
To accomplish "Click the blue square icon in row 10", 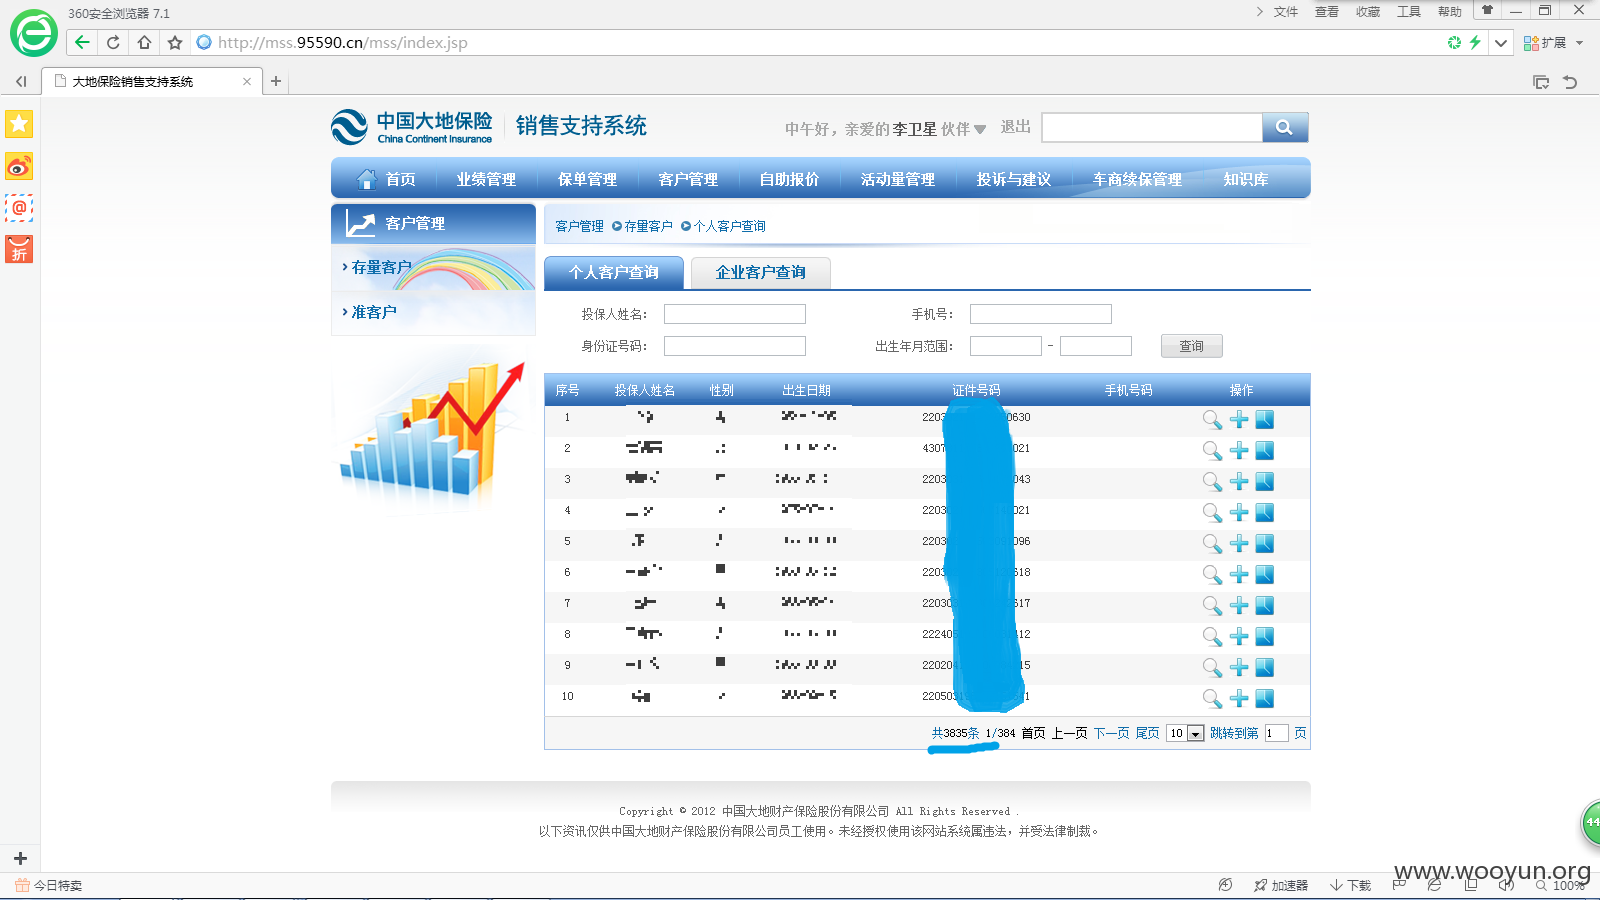I will point(1265,699).
